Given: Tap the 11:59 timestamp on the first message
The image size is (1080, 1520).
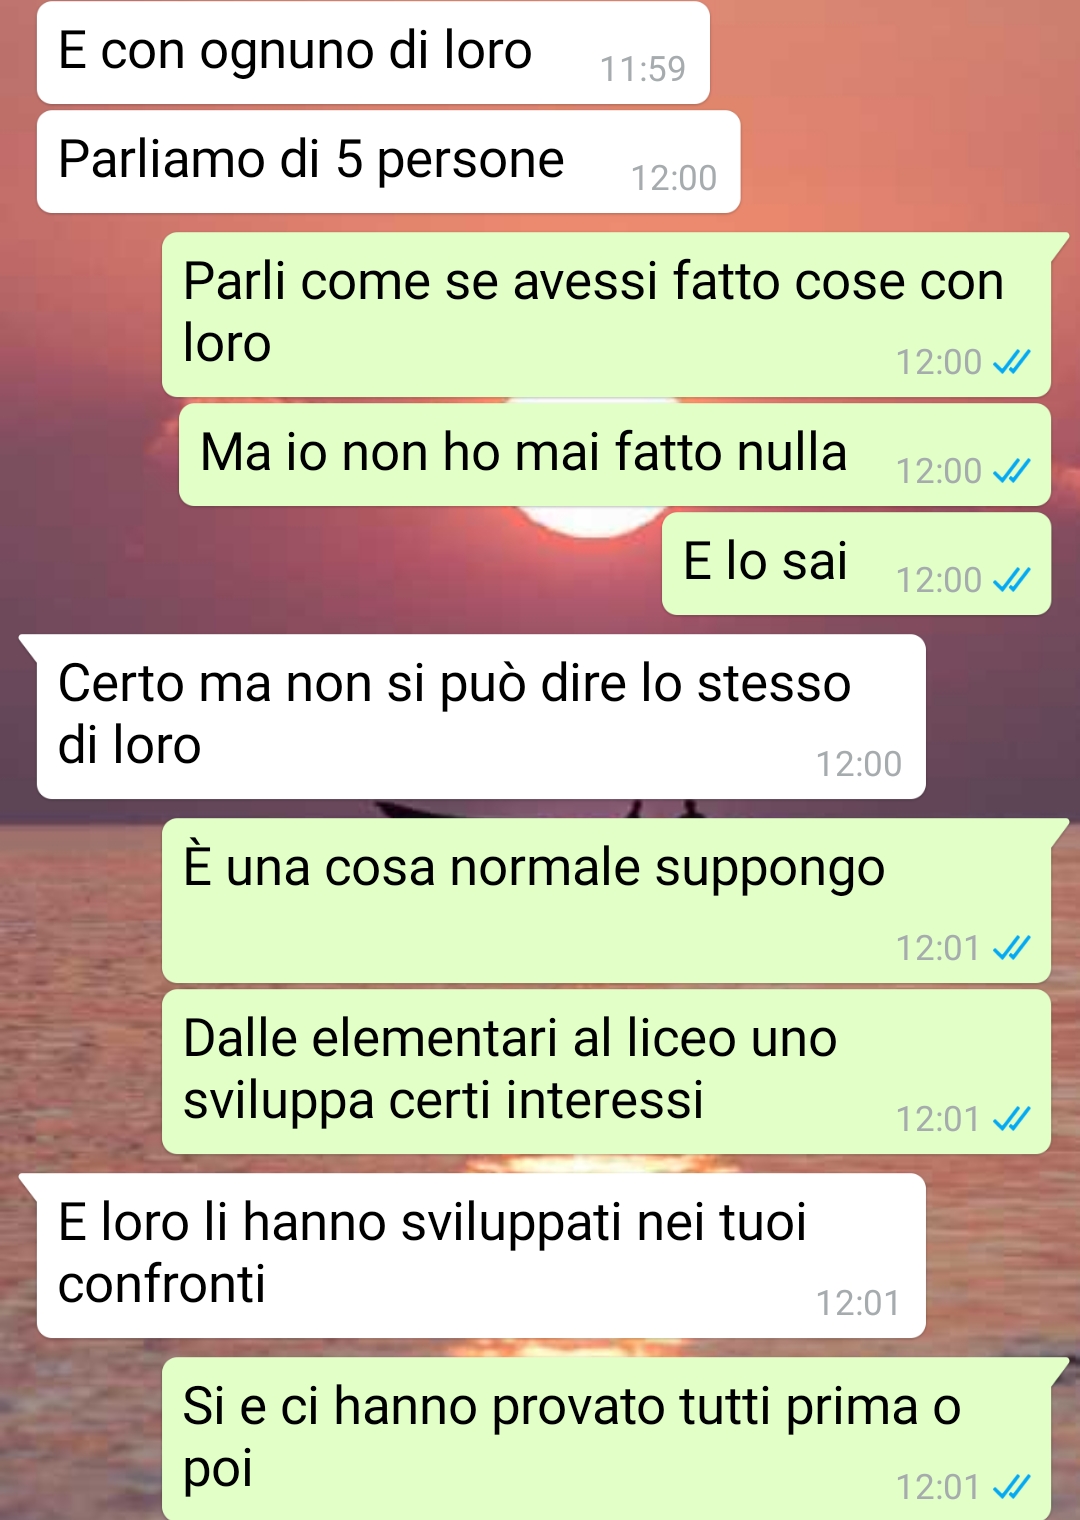Looking at the screenshot, I should (642, 69).
